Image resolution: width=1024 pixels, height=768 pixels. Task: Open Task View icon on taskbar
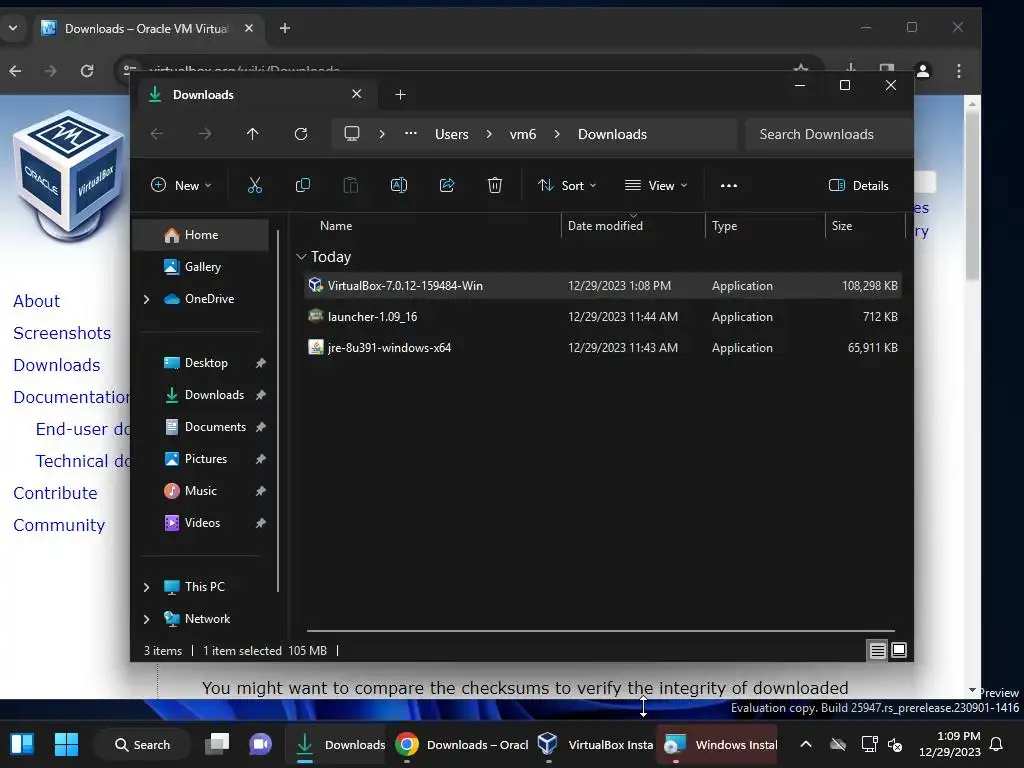pyautogui.click(x=217, y=744)
